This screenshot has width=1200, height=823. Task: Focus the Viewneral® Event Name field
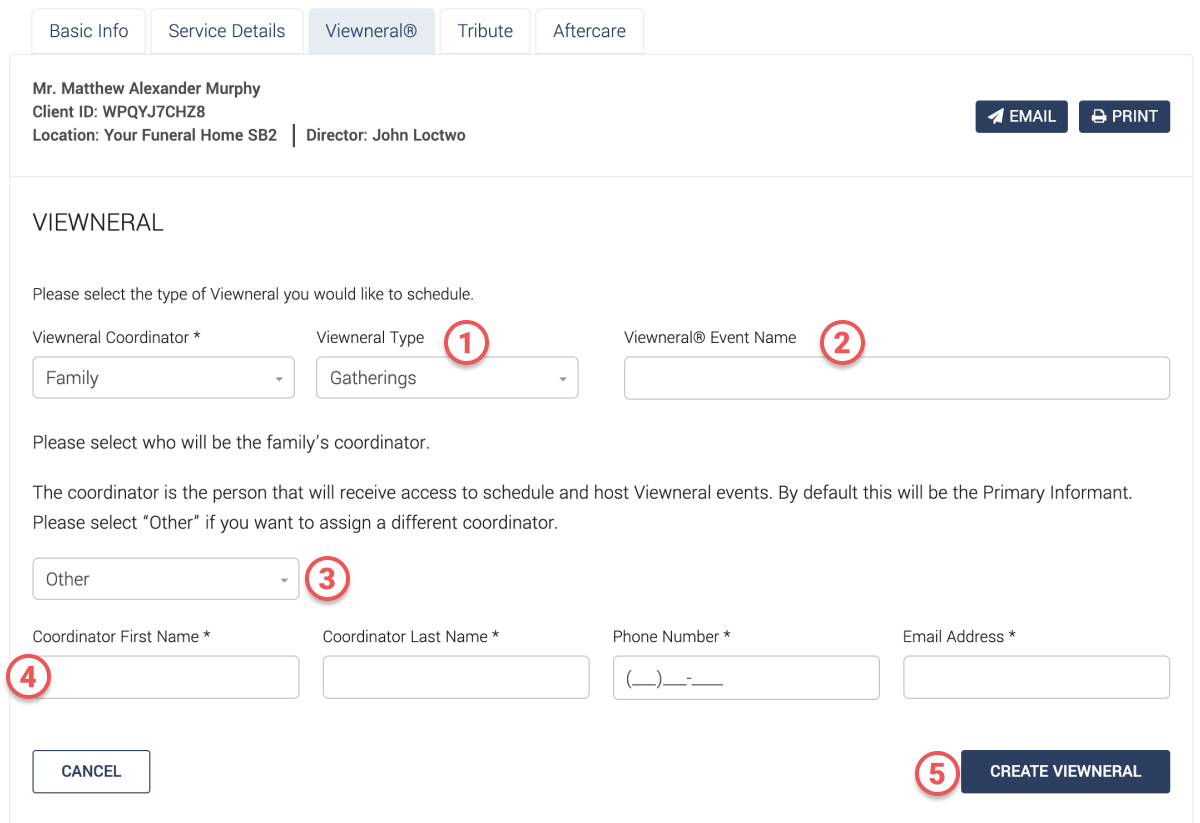click(x=896, y=378)
